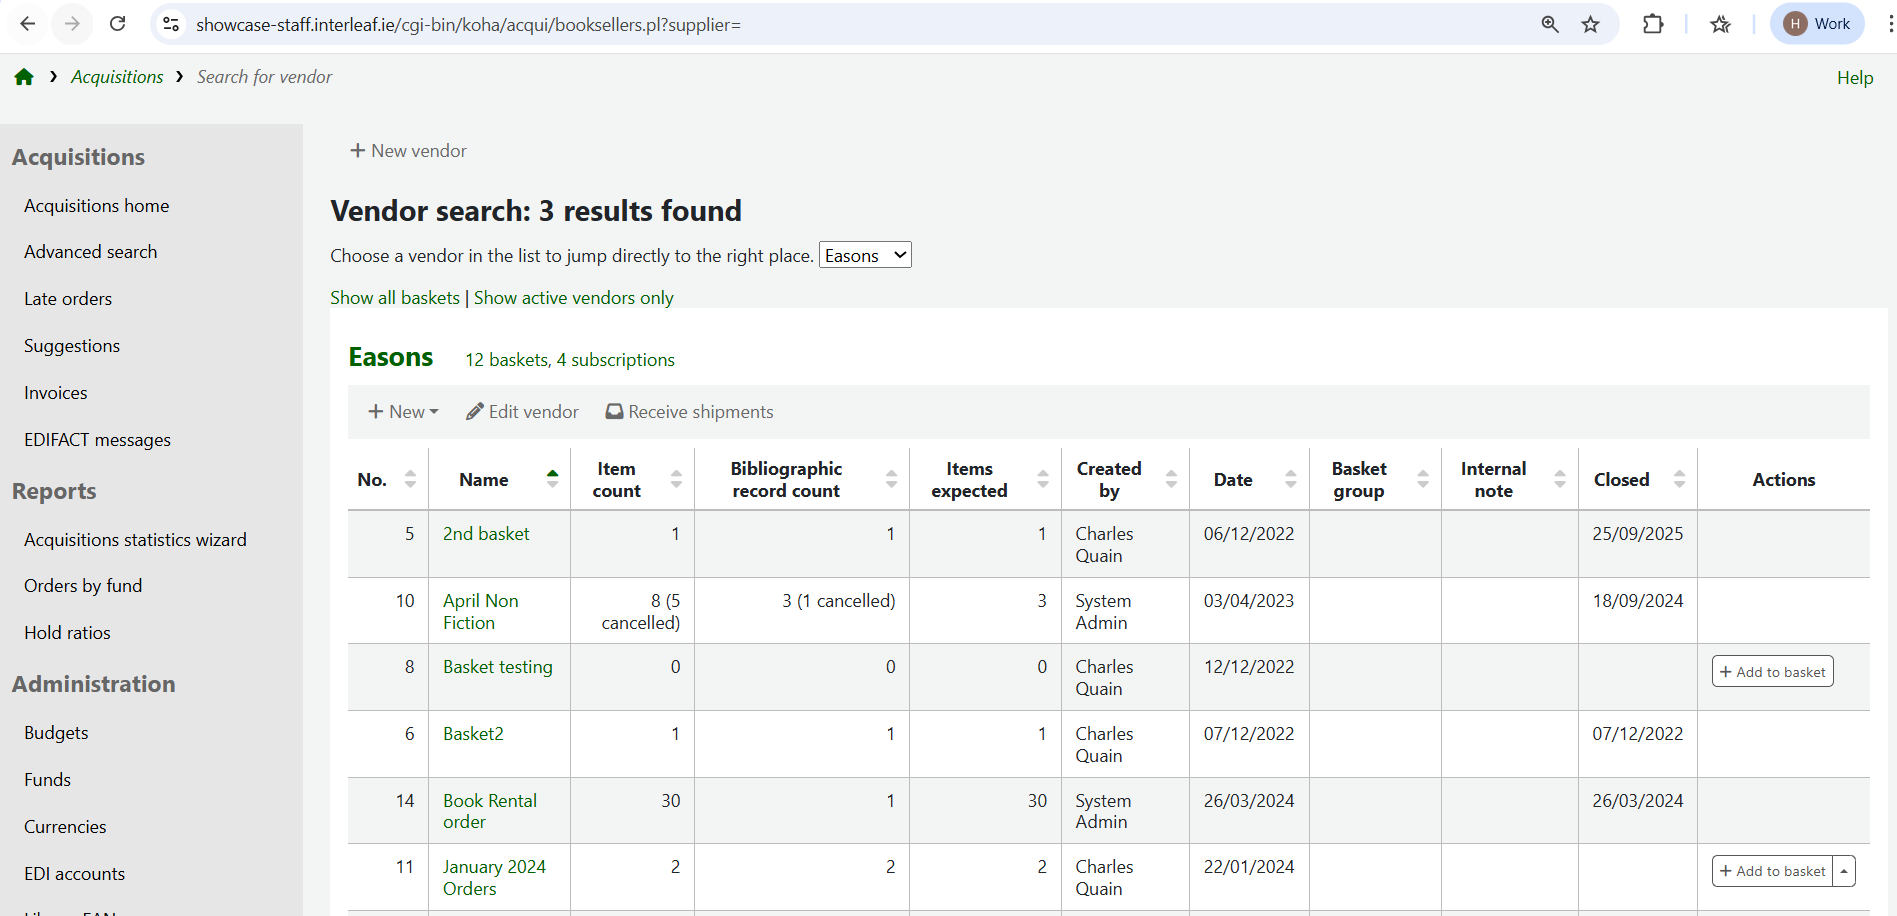
Task: Reload the page with browser refresh icon
Action: click(117, 24)
